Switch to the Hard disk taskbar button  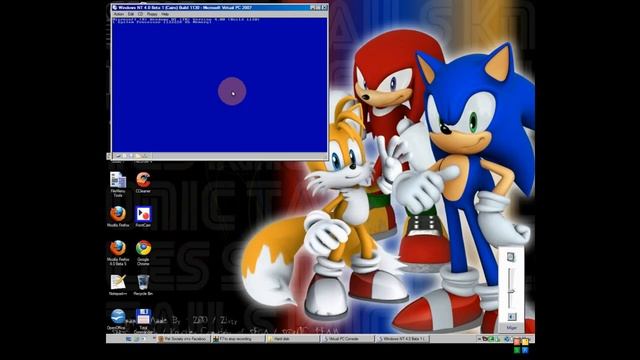[292, 339]
